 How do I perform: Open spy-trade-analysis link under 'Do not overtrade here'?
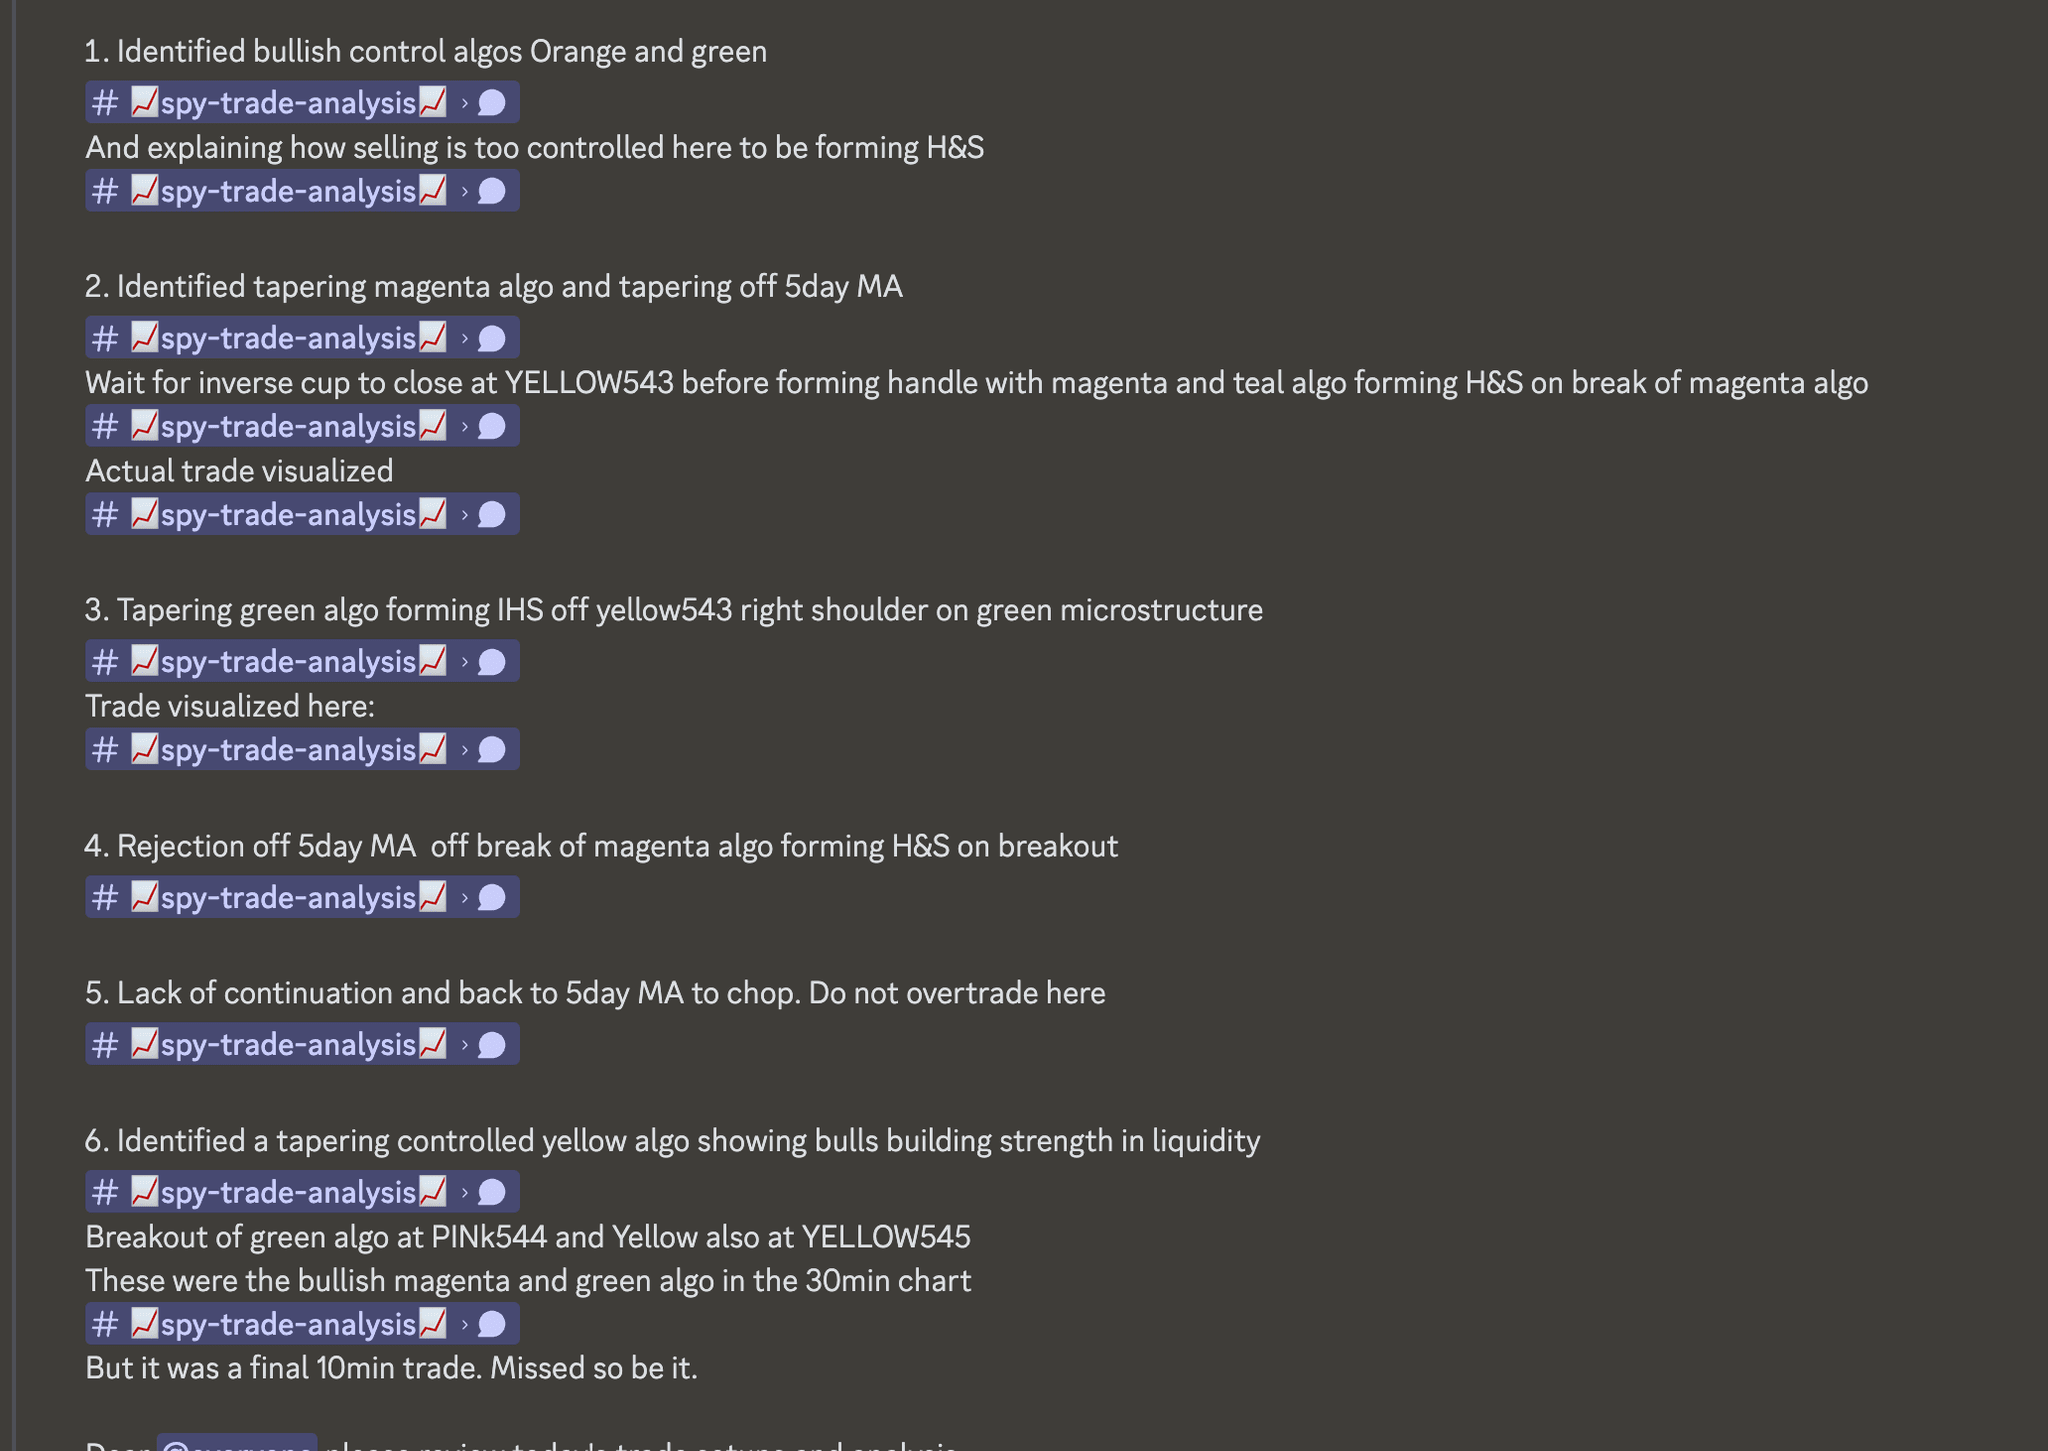click(x=288, y=1045)
